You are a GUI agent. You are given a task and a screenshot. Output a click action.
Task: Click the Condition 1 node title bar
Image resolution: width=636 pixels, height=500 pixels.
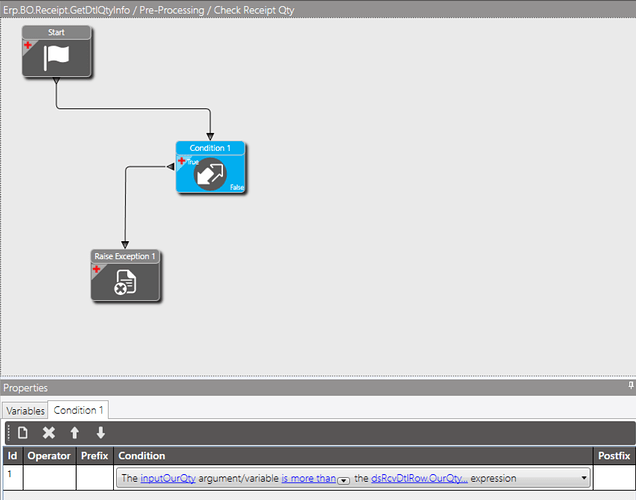pyautogui.click(x=210, y=148)
